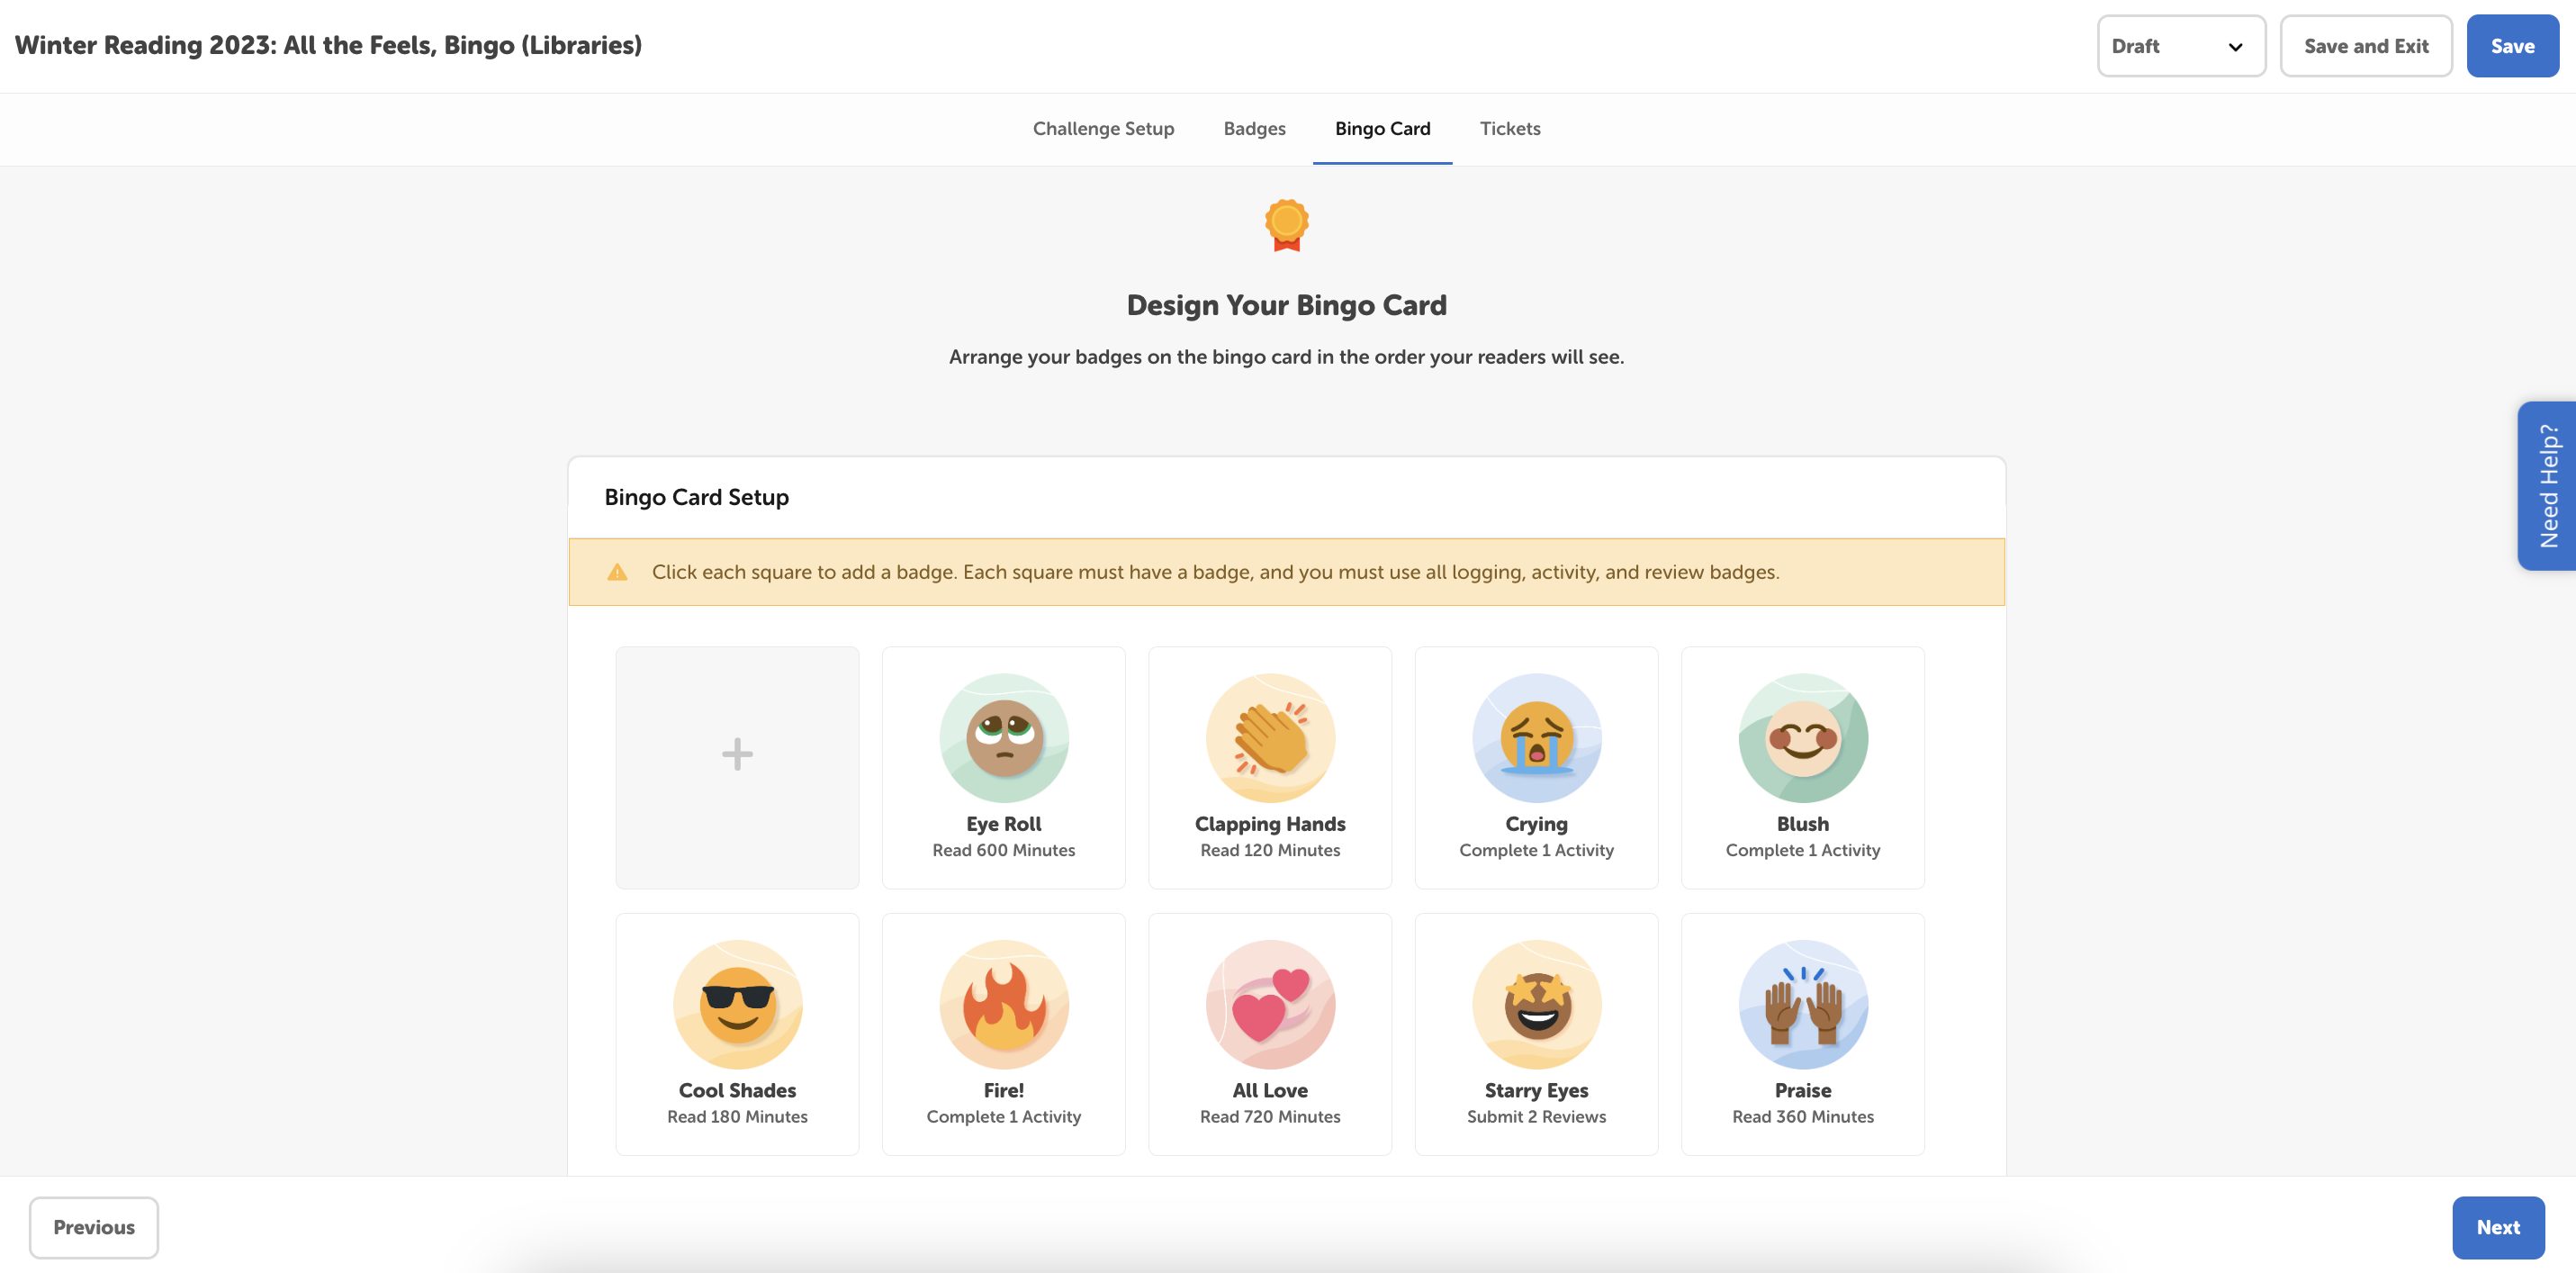Switch to the Challenge Setup tab

coord(1103,128)
